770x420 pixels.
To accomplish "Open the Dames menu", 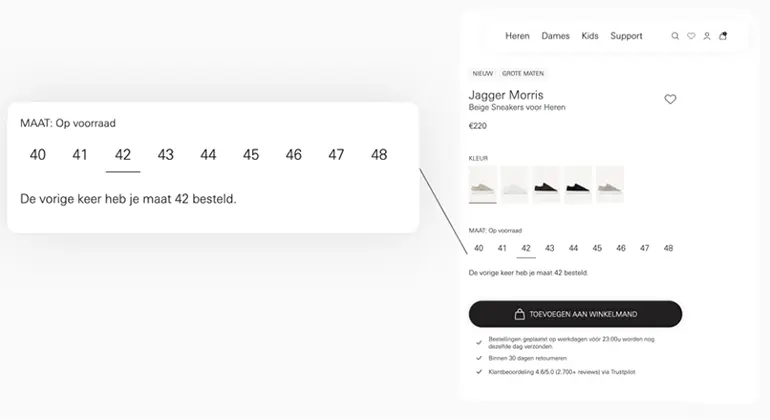I will pos(555,36).
